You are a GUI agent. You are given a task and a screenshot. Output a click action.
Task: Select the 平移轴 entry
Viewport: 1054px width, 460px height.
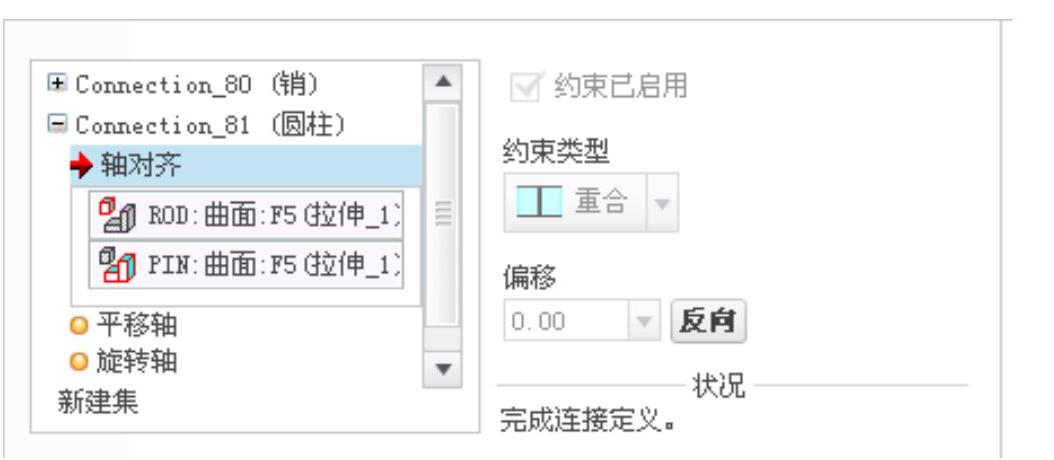point(137,325)
